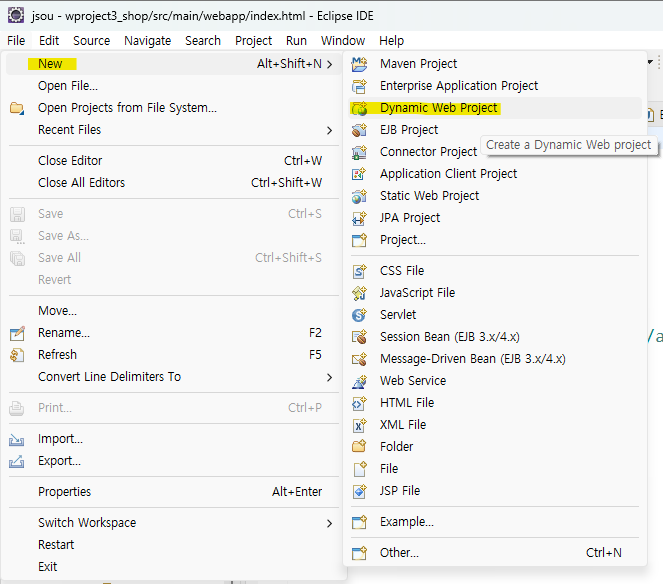663x584 pixels.
Task: Choose Exit from File menu
Action: tap(173, 567)
